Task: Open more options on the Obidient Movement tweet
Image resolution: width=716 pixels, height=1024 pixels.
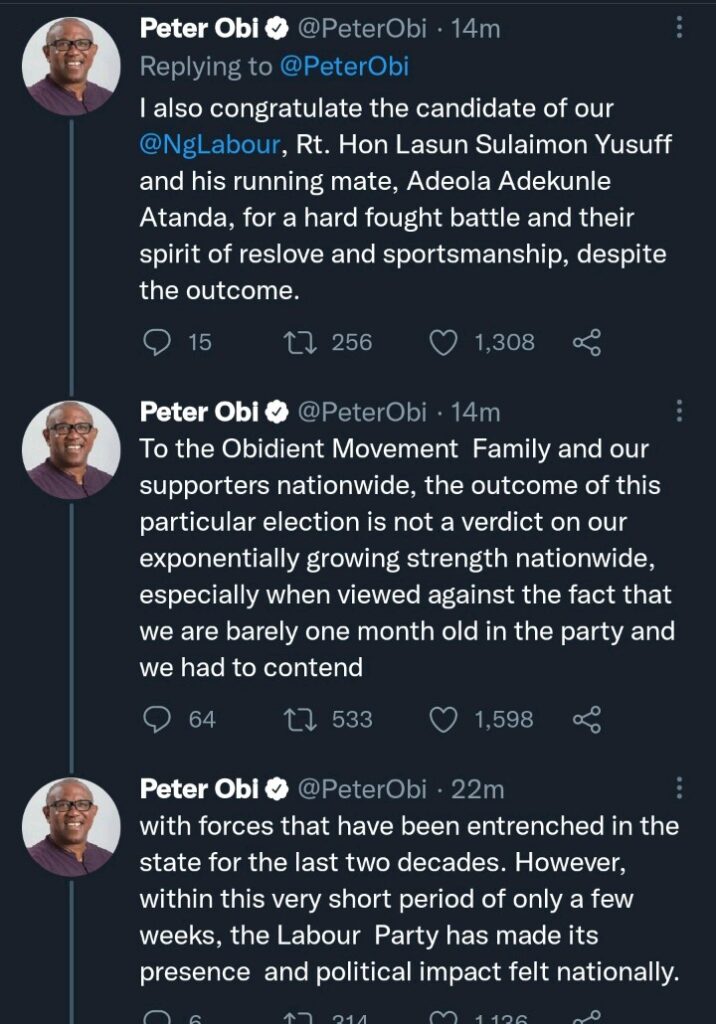Action: pos(680,411)
